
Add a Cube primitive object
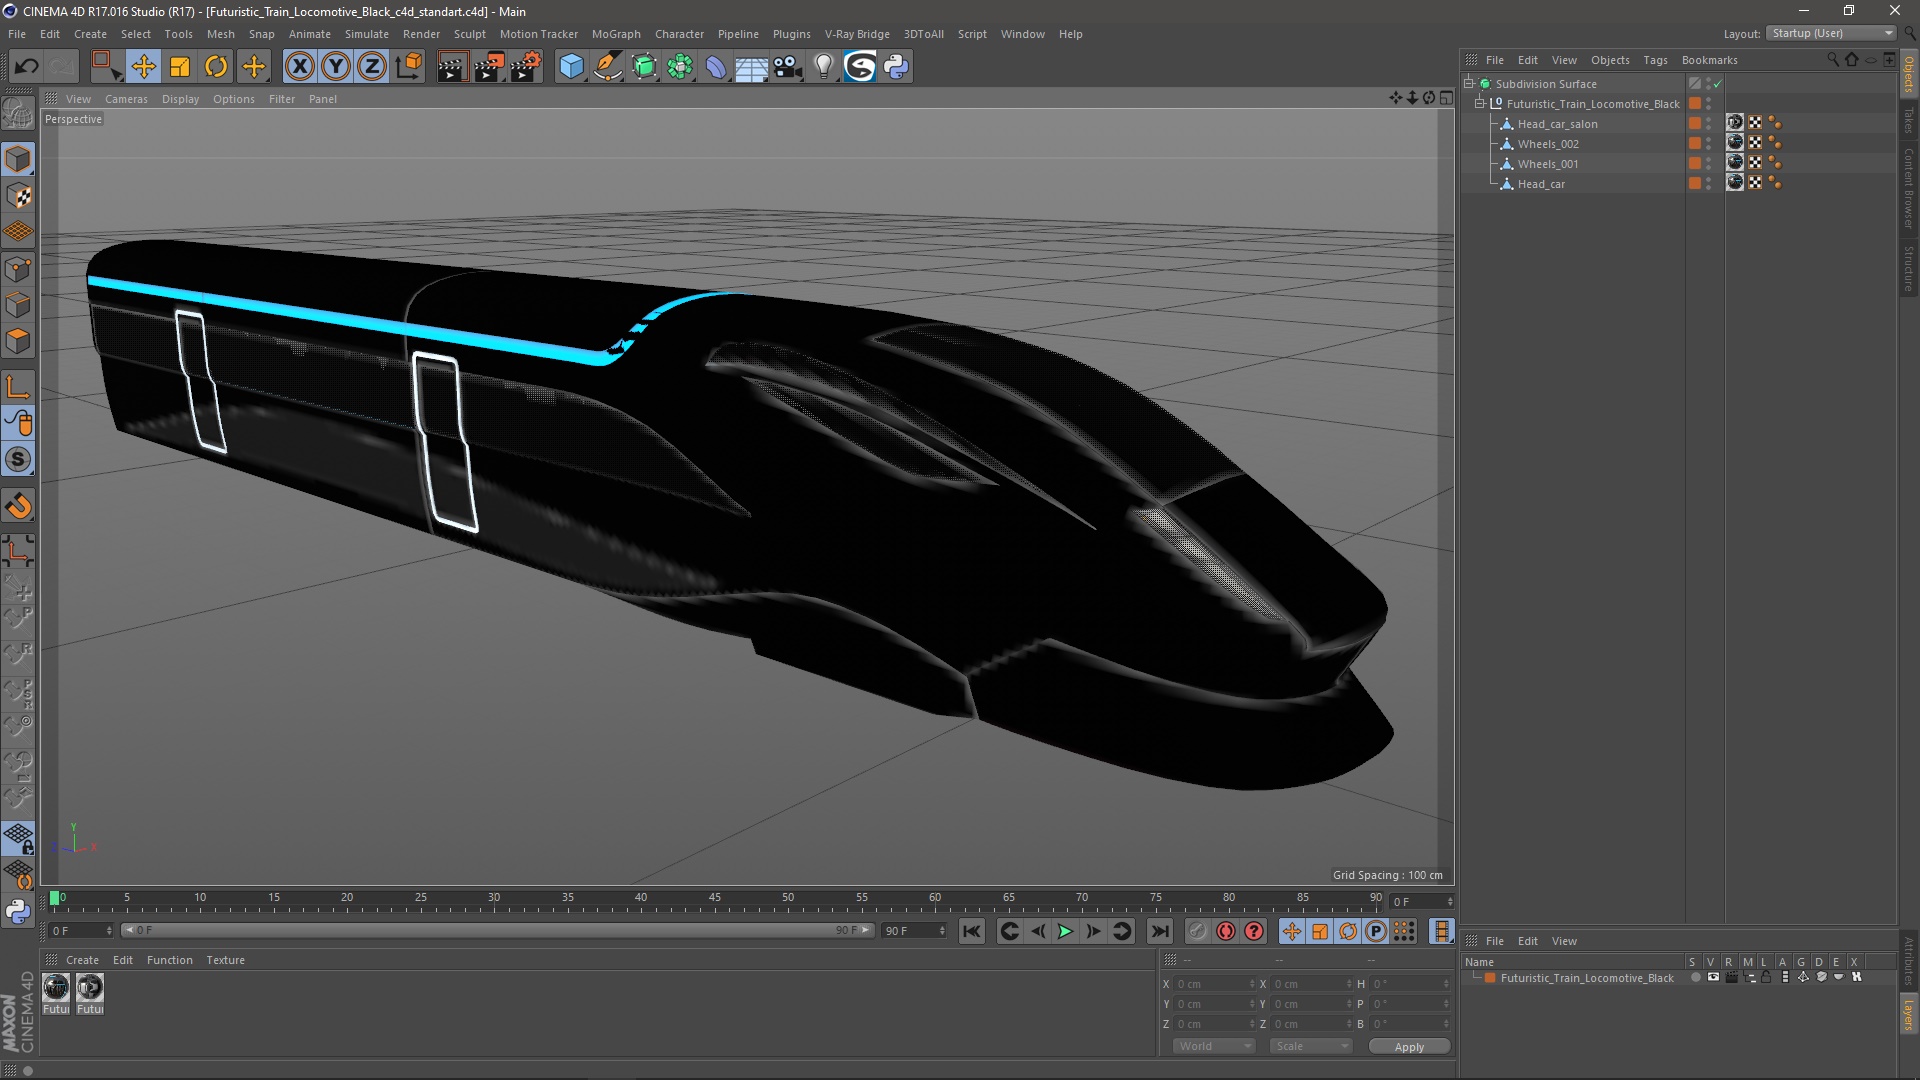point(571,67)
